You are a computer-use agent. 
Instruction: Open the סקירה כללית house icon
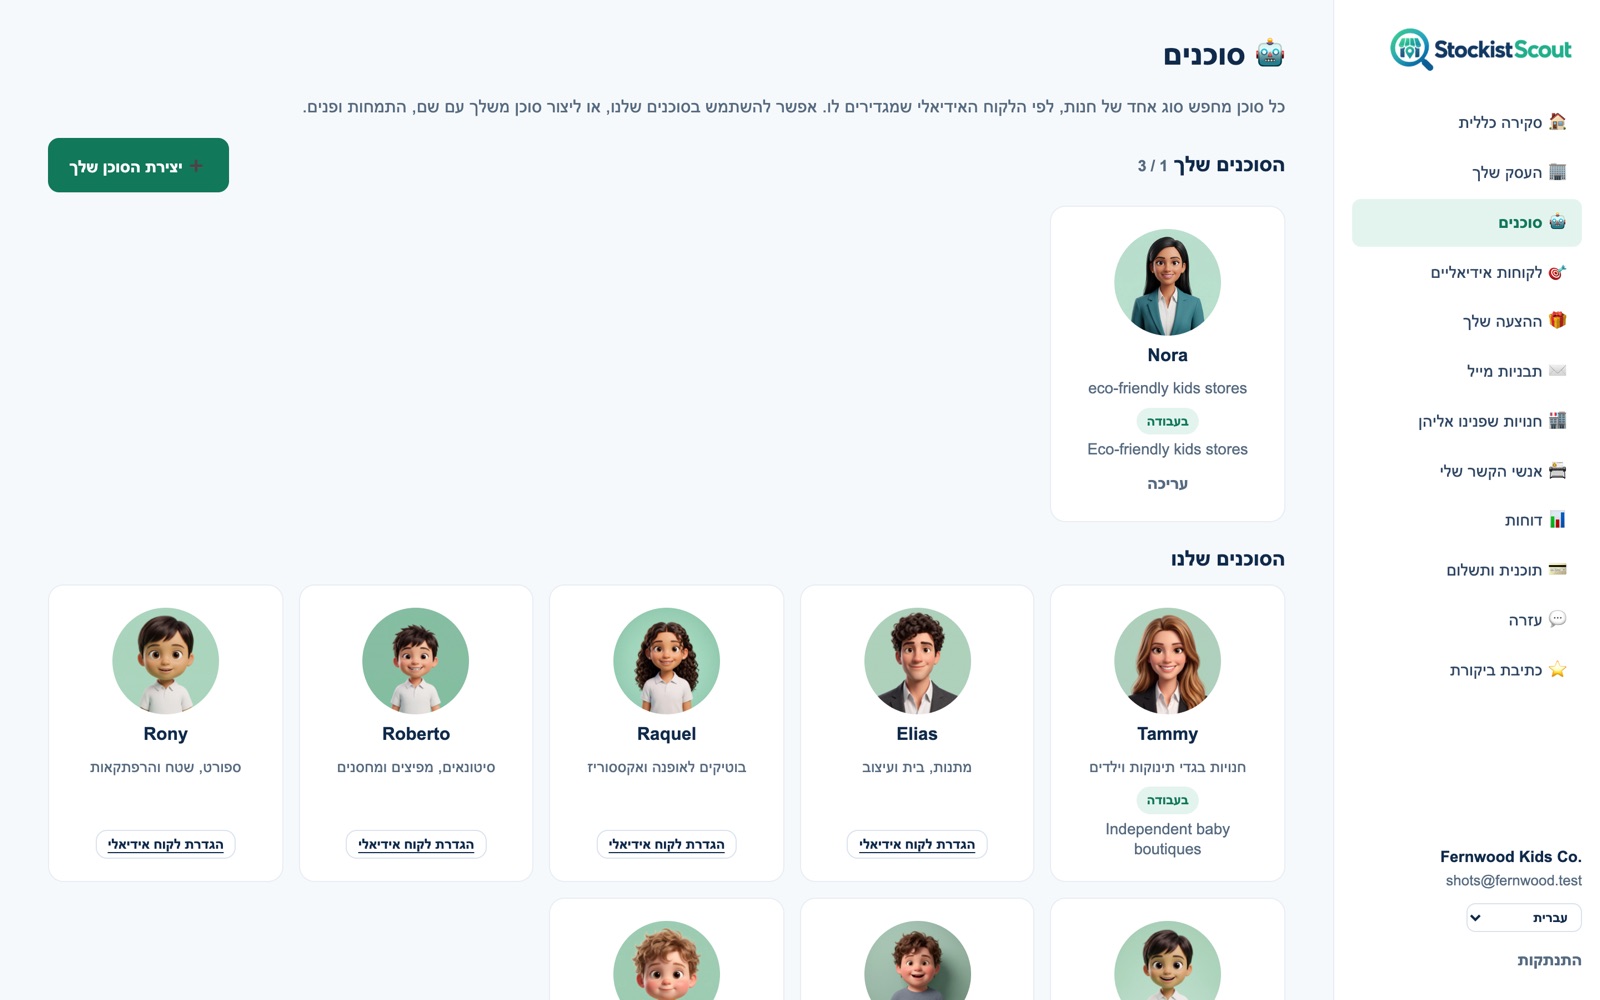click(1557, 122)
